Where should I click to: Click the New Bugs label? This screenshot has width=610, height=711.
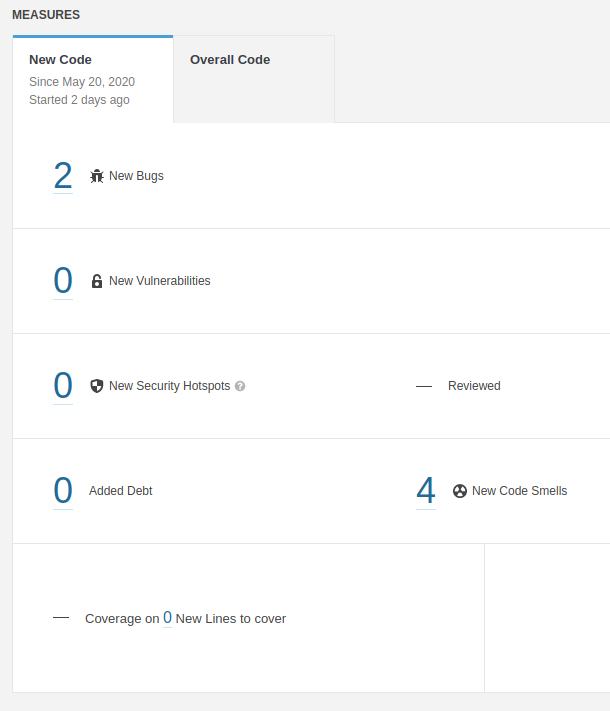click(x=136, y=176)
